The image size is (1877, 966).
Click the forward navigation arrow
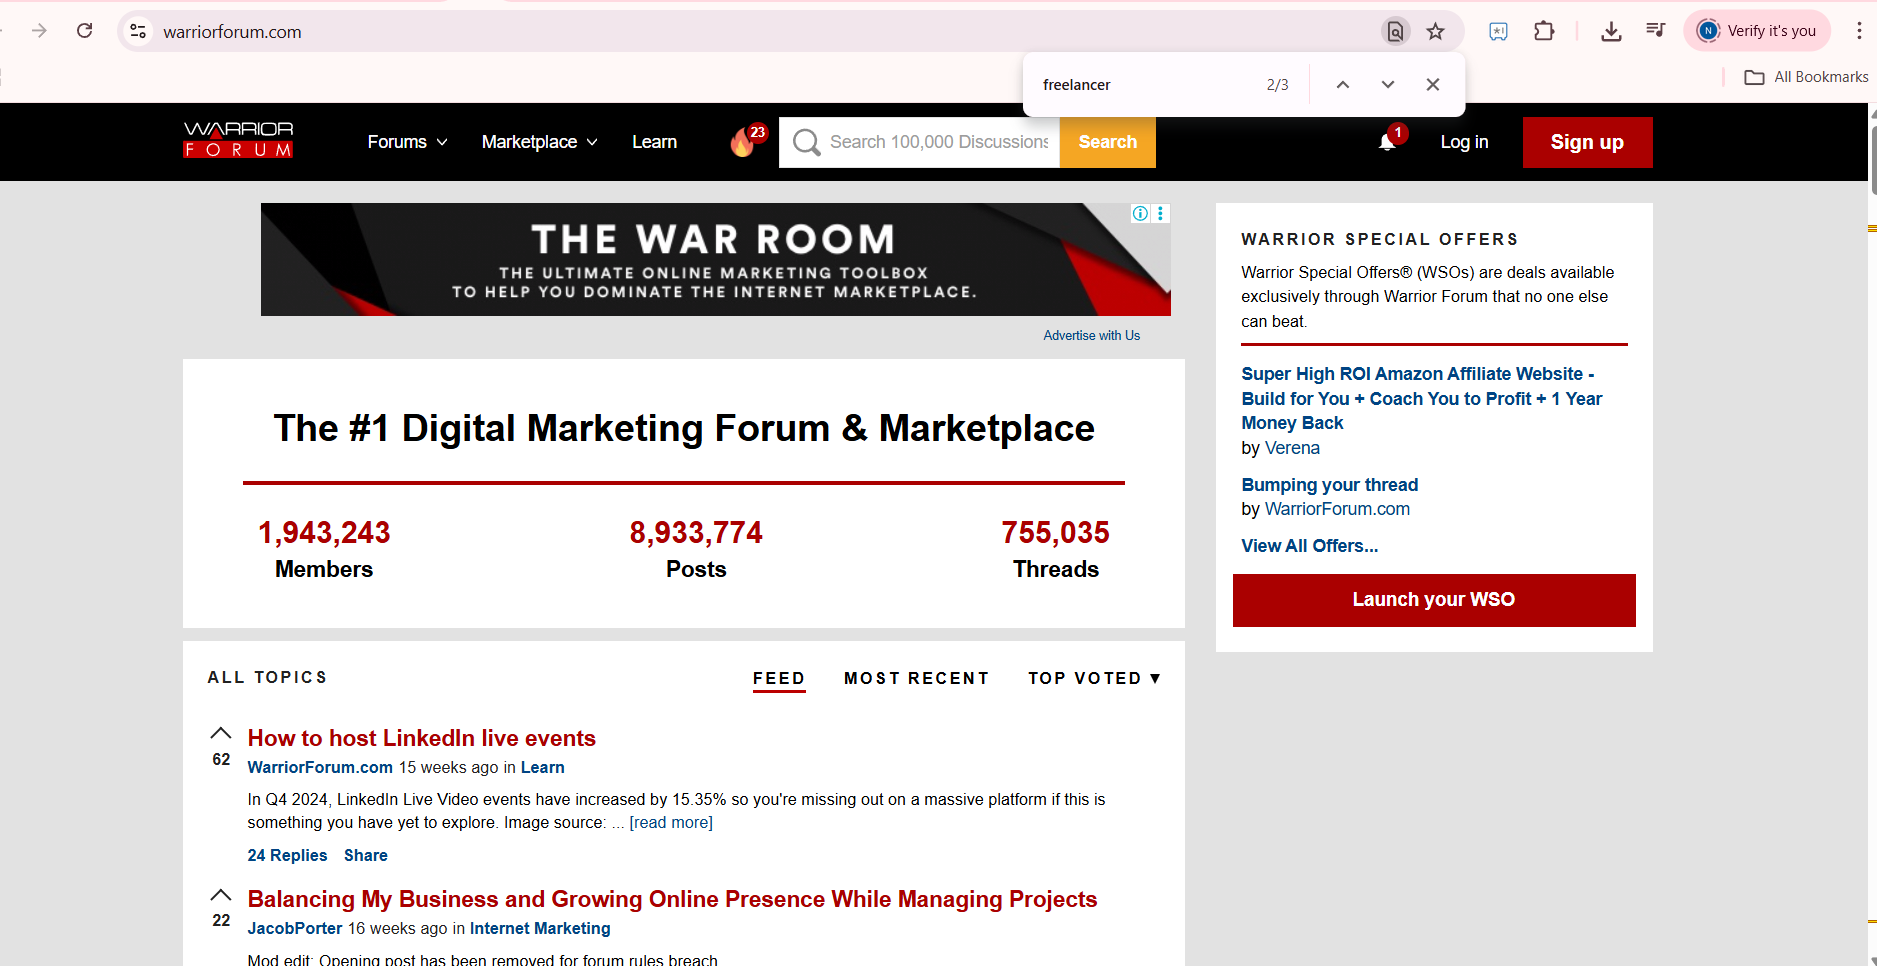click(x=39, y=31)
